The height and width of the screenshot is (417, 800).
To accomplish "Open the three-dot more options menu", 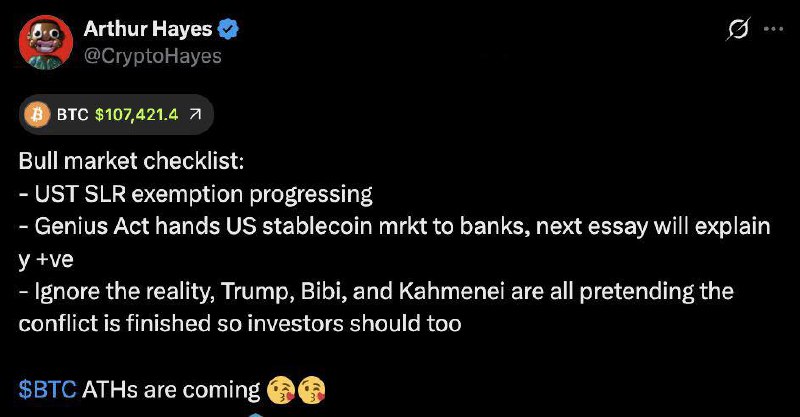I will click(773, 29).
